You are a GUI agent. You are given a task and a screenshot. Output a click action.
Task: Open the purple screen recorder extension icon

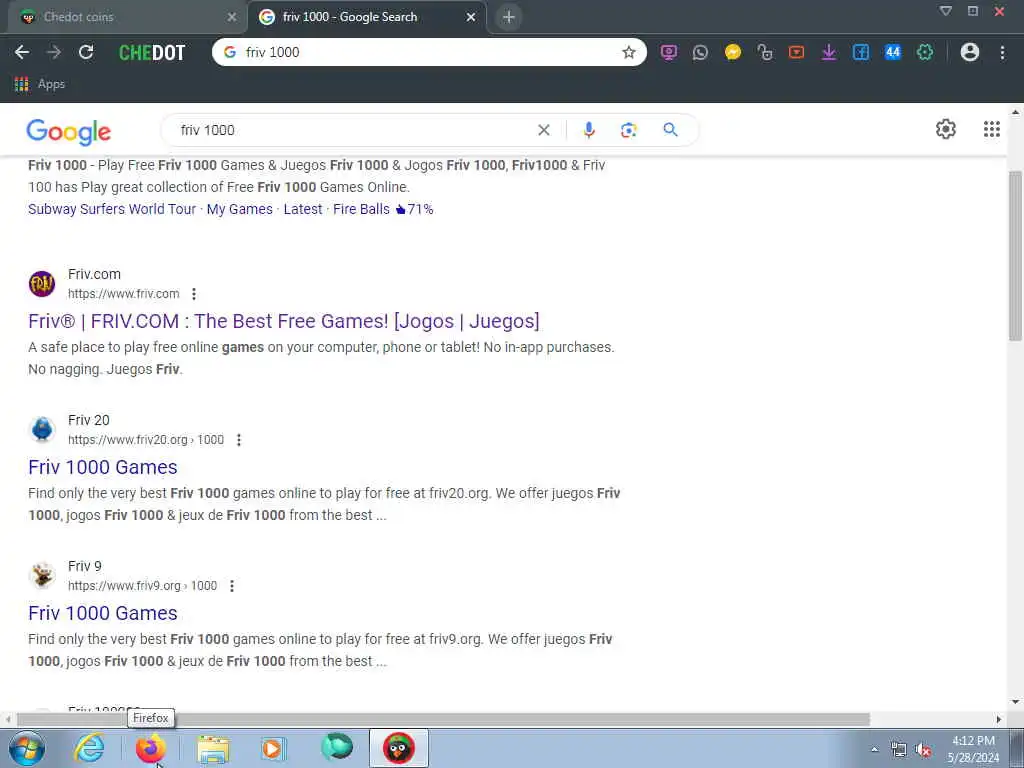tap(669, 52)
